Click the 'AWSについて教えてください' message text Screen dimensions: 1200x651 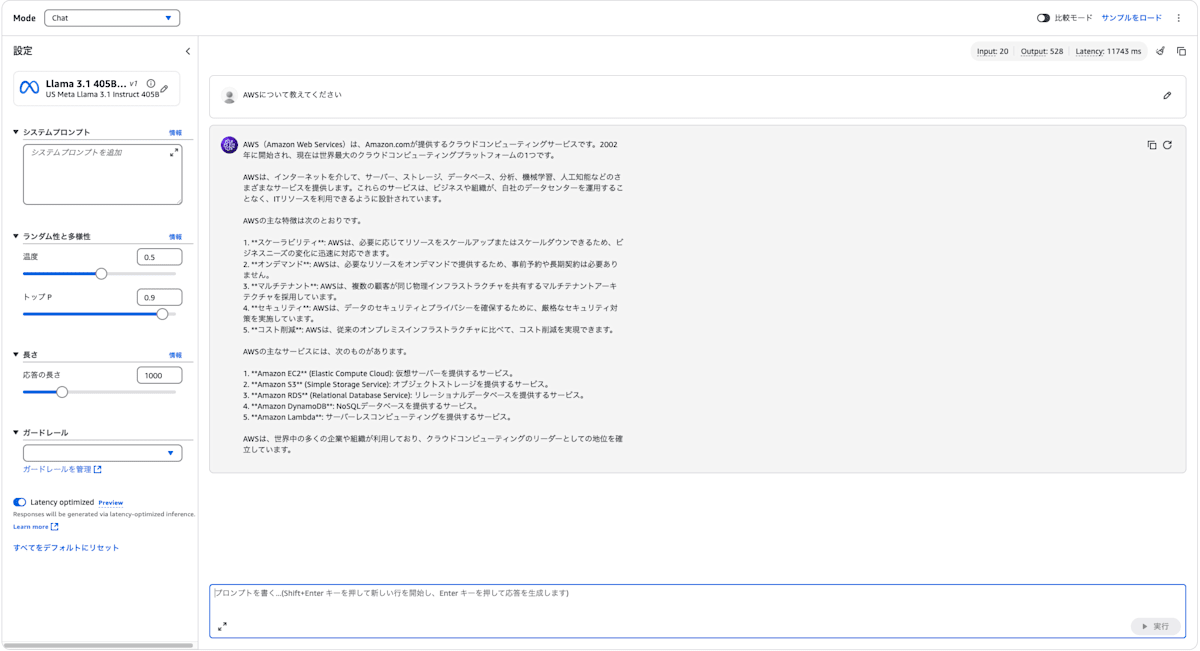pos(292,95)
